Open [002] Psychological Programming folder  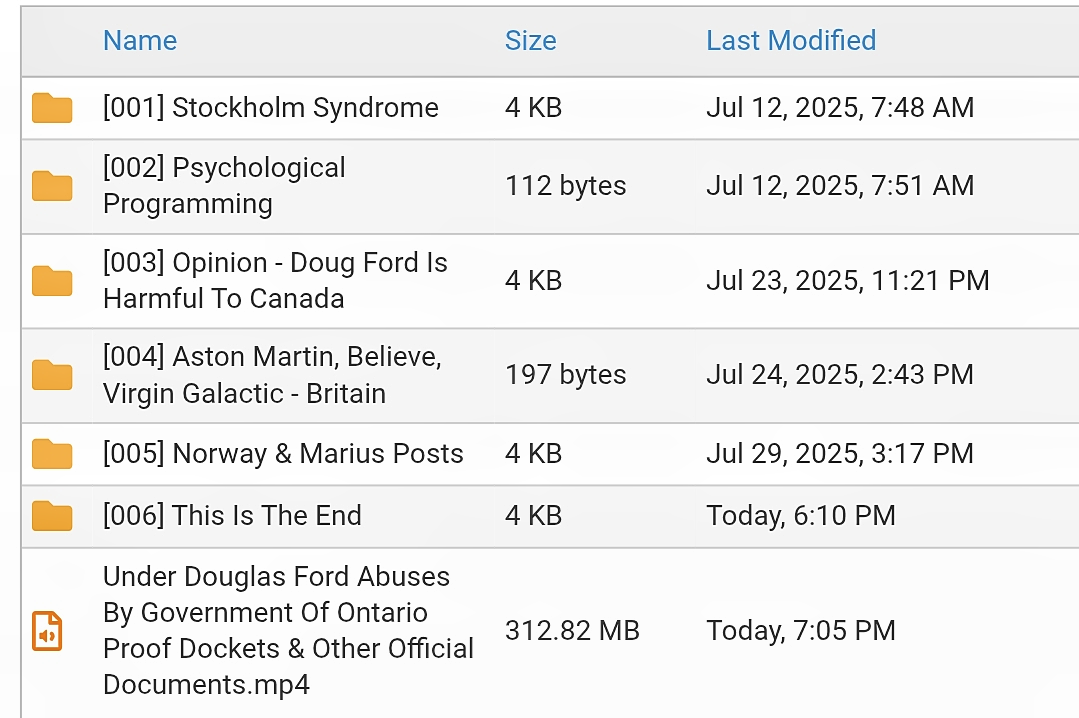click(x=224, y=186)
